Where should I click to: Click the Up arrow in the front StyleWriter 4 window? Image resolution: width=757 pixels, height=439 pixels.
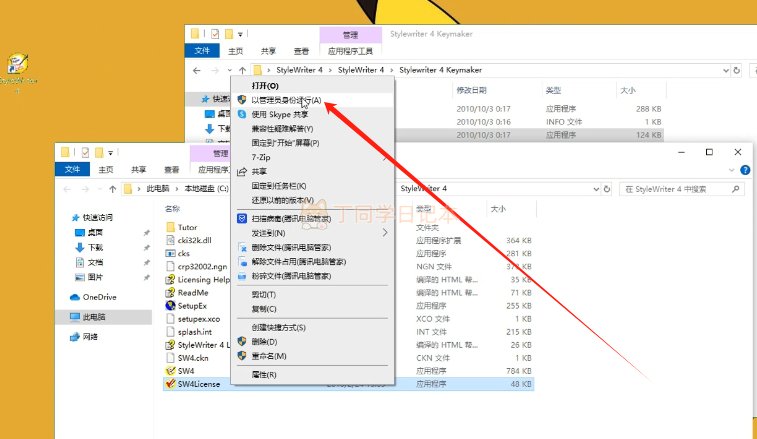pyautogui.click(x=112, y=189)
